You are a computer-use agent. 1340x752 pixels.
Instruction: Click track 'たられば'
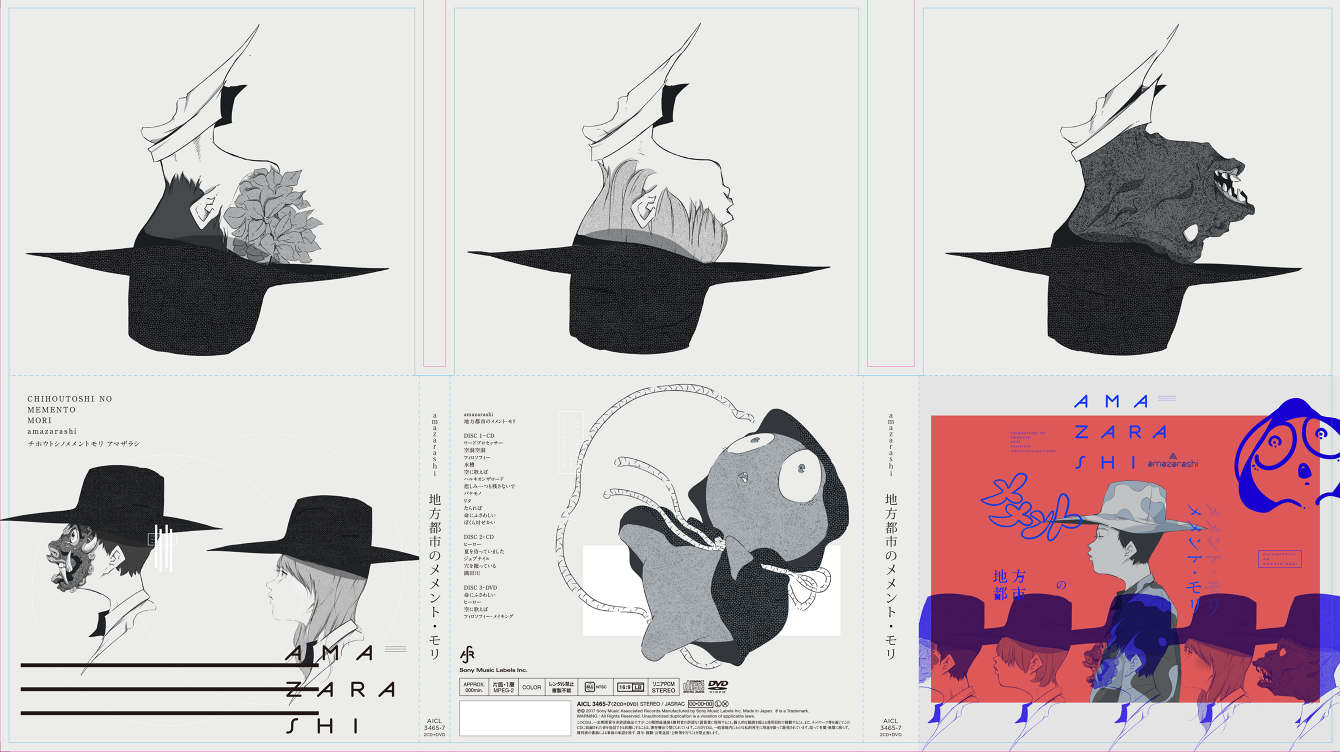473,508
